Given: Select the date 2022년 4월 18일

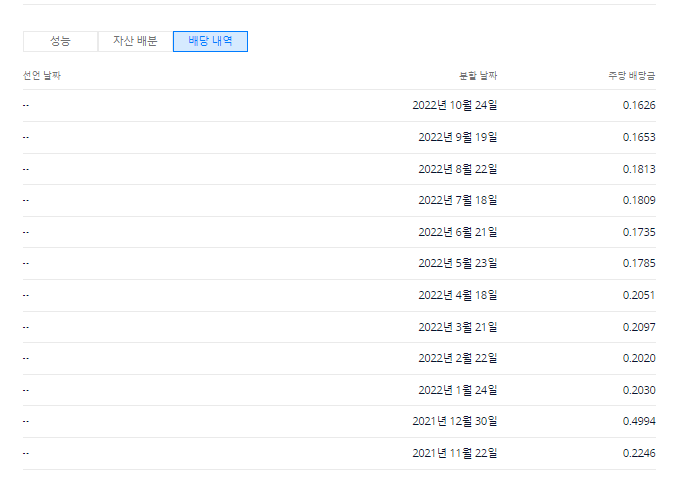Looking at the screenshot, I should point(458,295).
